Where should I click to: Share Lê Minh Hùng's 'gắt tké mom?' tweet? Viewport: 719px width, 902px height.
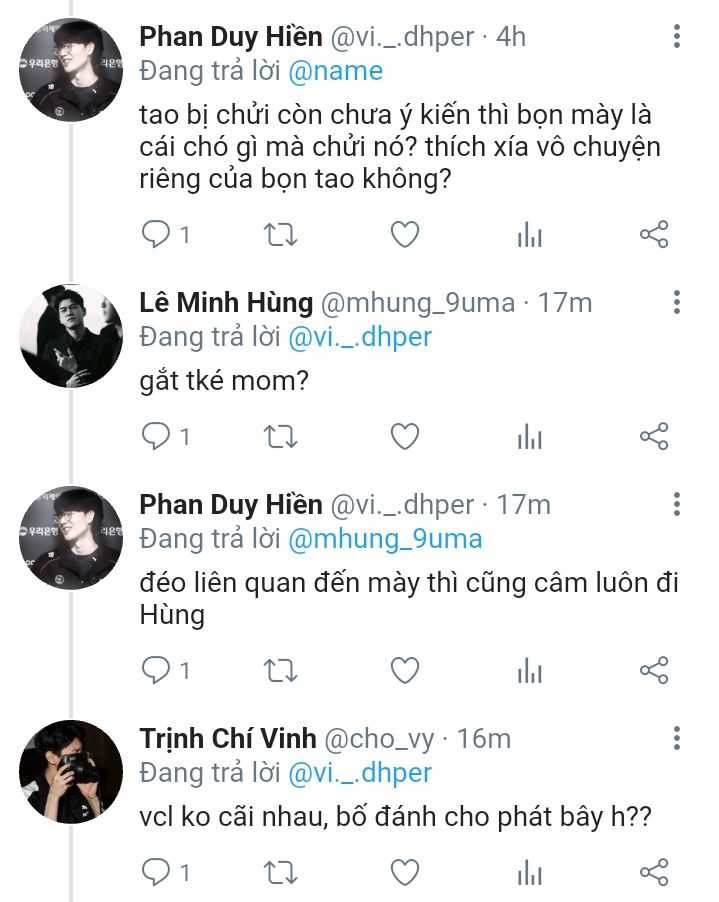pyautogui.click(x=654, y=436)
